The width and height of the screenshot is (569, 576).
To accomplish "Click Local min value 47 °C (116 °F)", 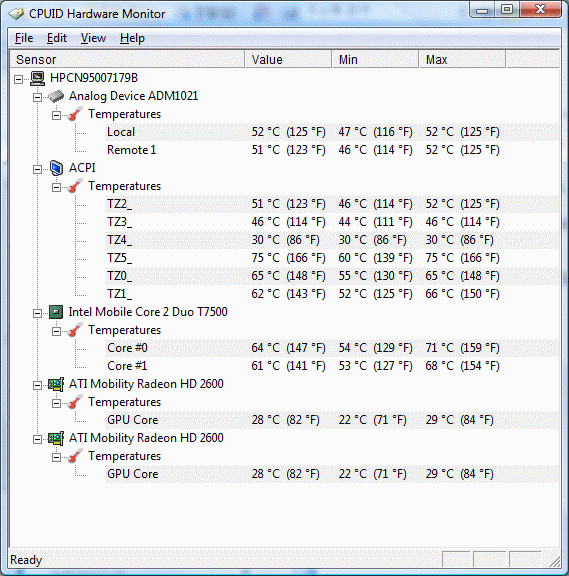I will [x=375, y=132].
